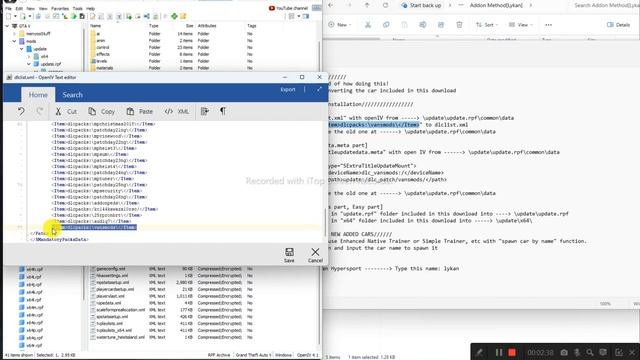Screen dimensions: 640x360
Task: Click the pen annotation icon on recorder bar
Action: click(x=480, y=352)
